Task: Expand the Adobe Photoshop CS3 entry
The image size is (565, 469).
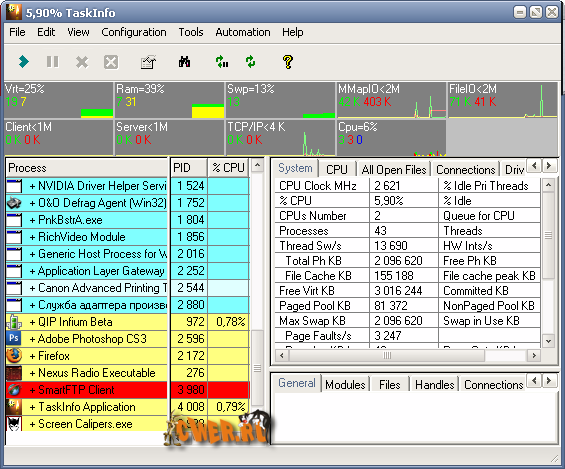Action: click(32, 339)
